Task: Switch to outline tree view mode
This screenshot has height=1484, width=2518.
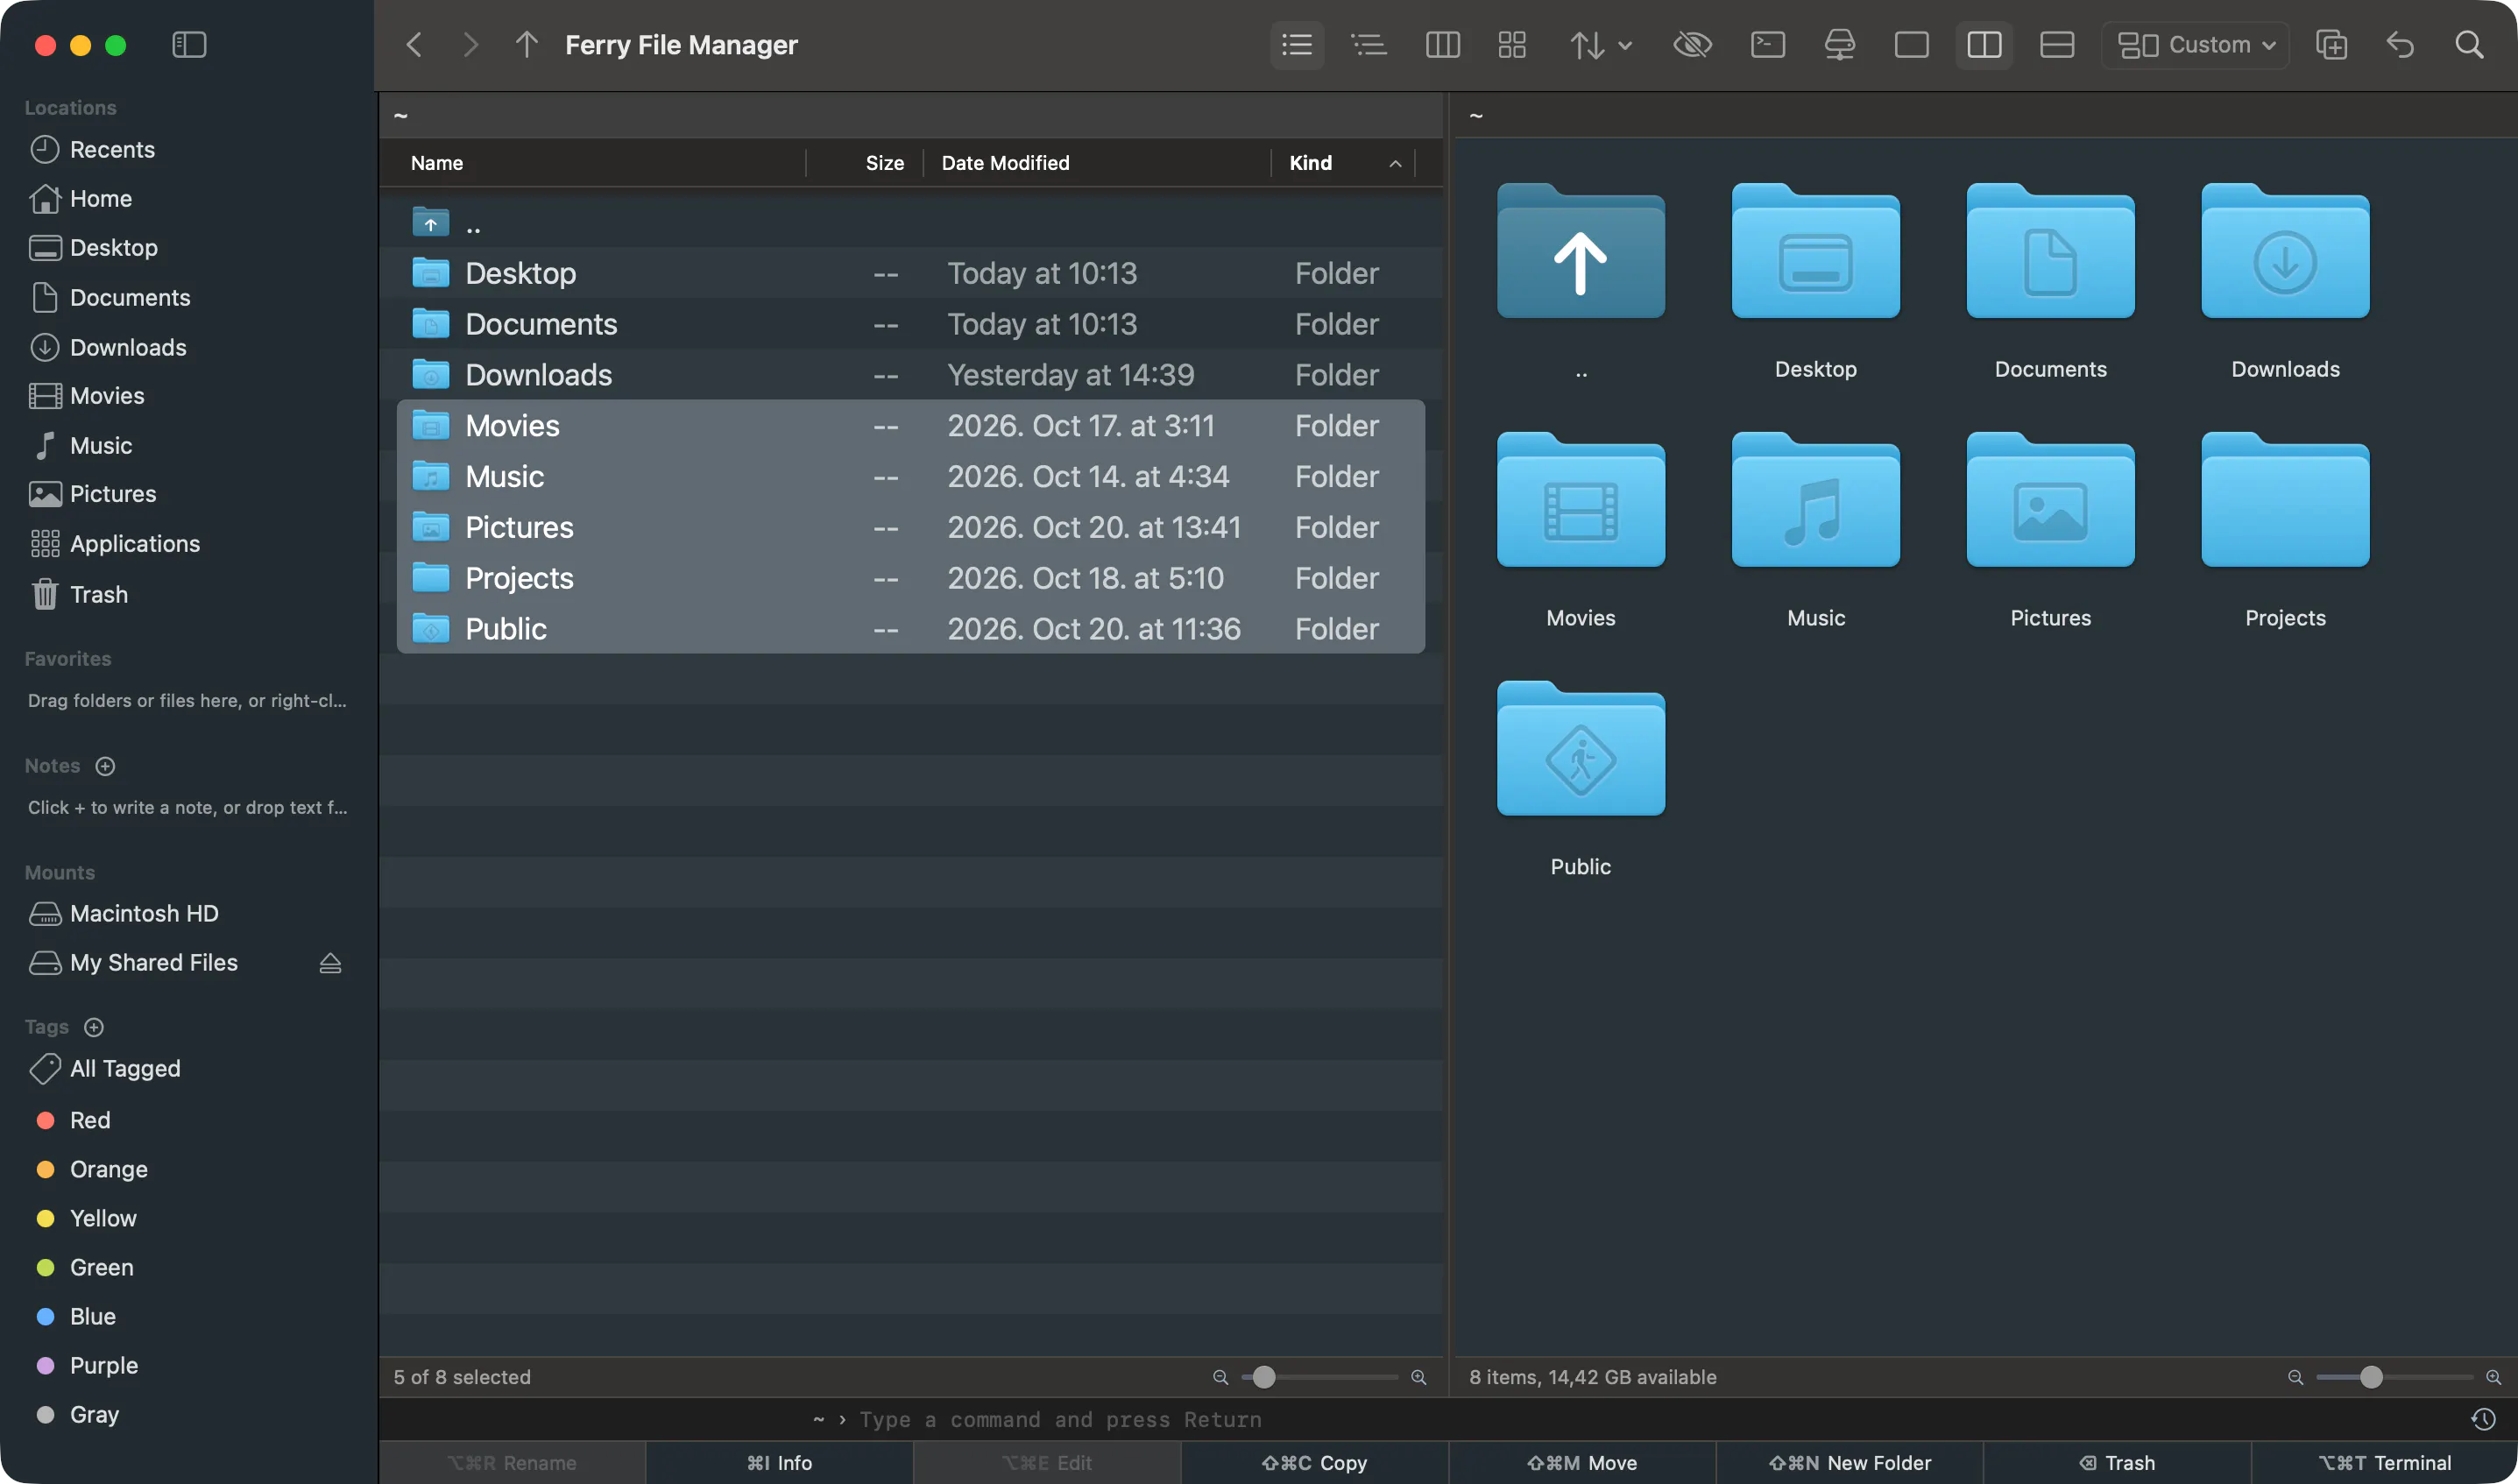Action: pyautogui.click(x=1369, y=45)
